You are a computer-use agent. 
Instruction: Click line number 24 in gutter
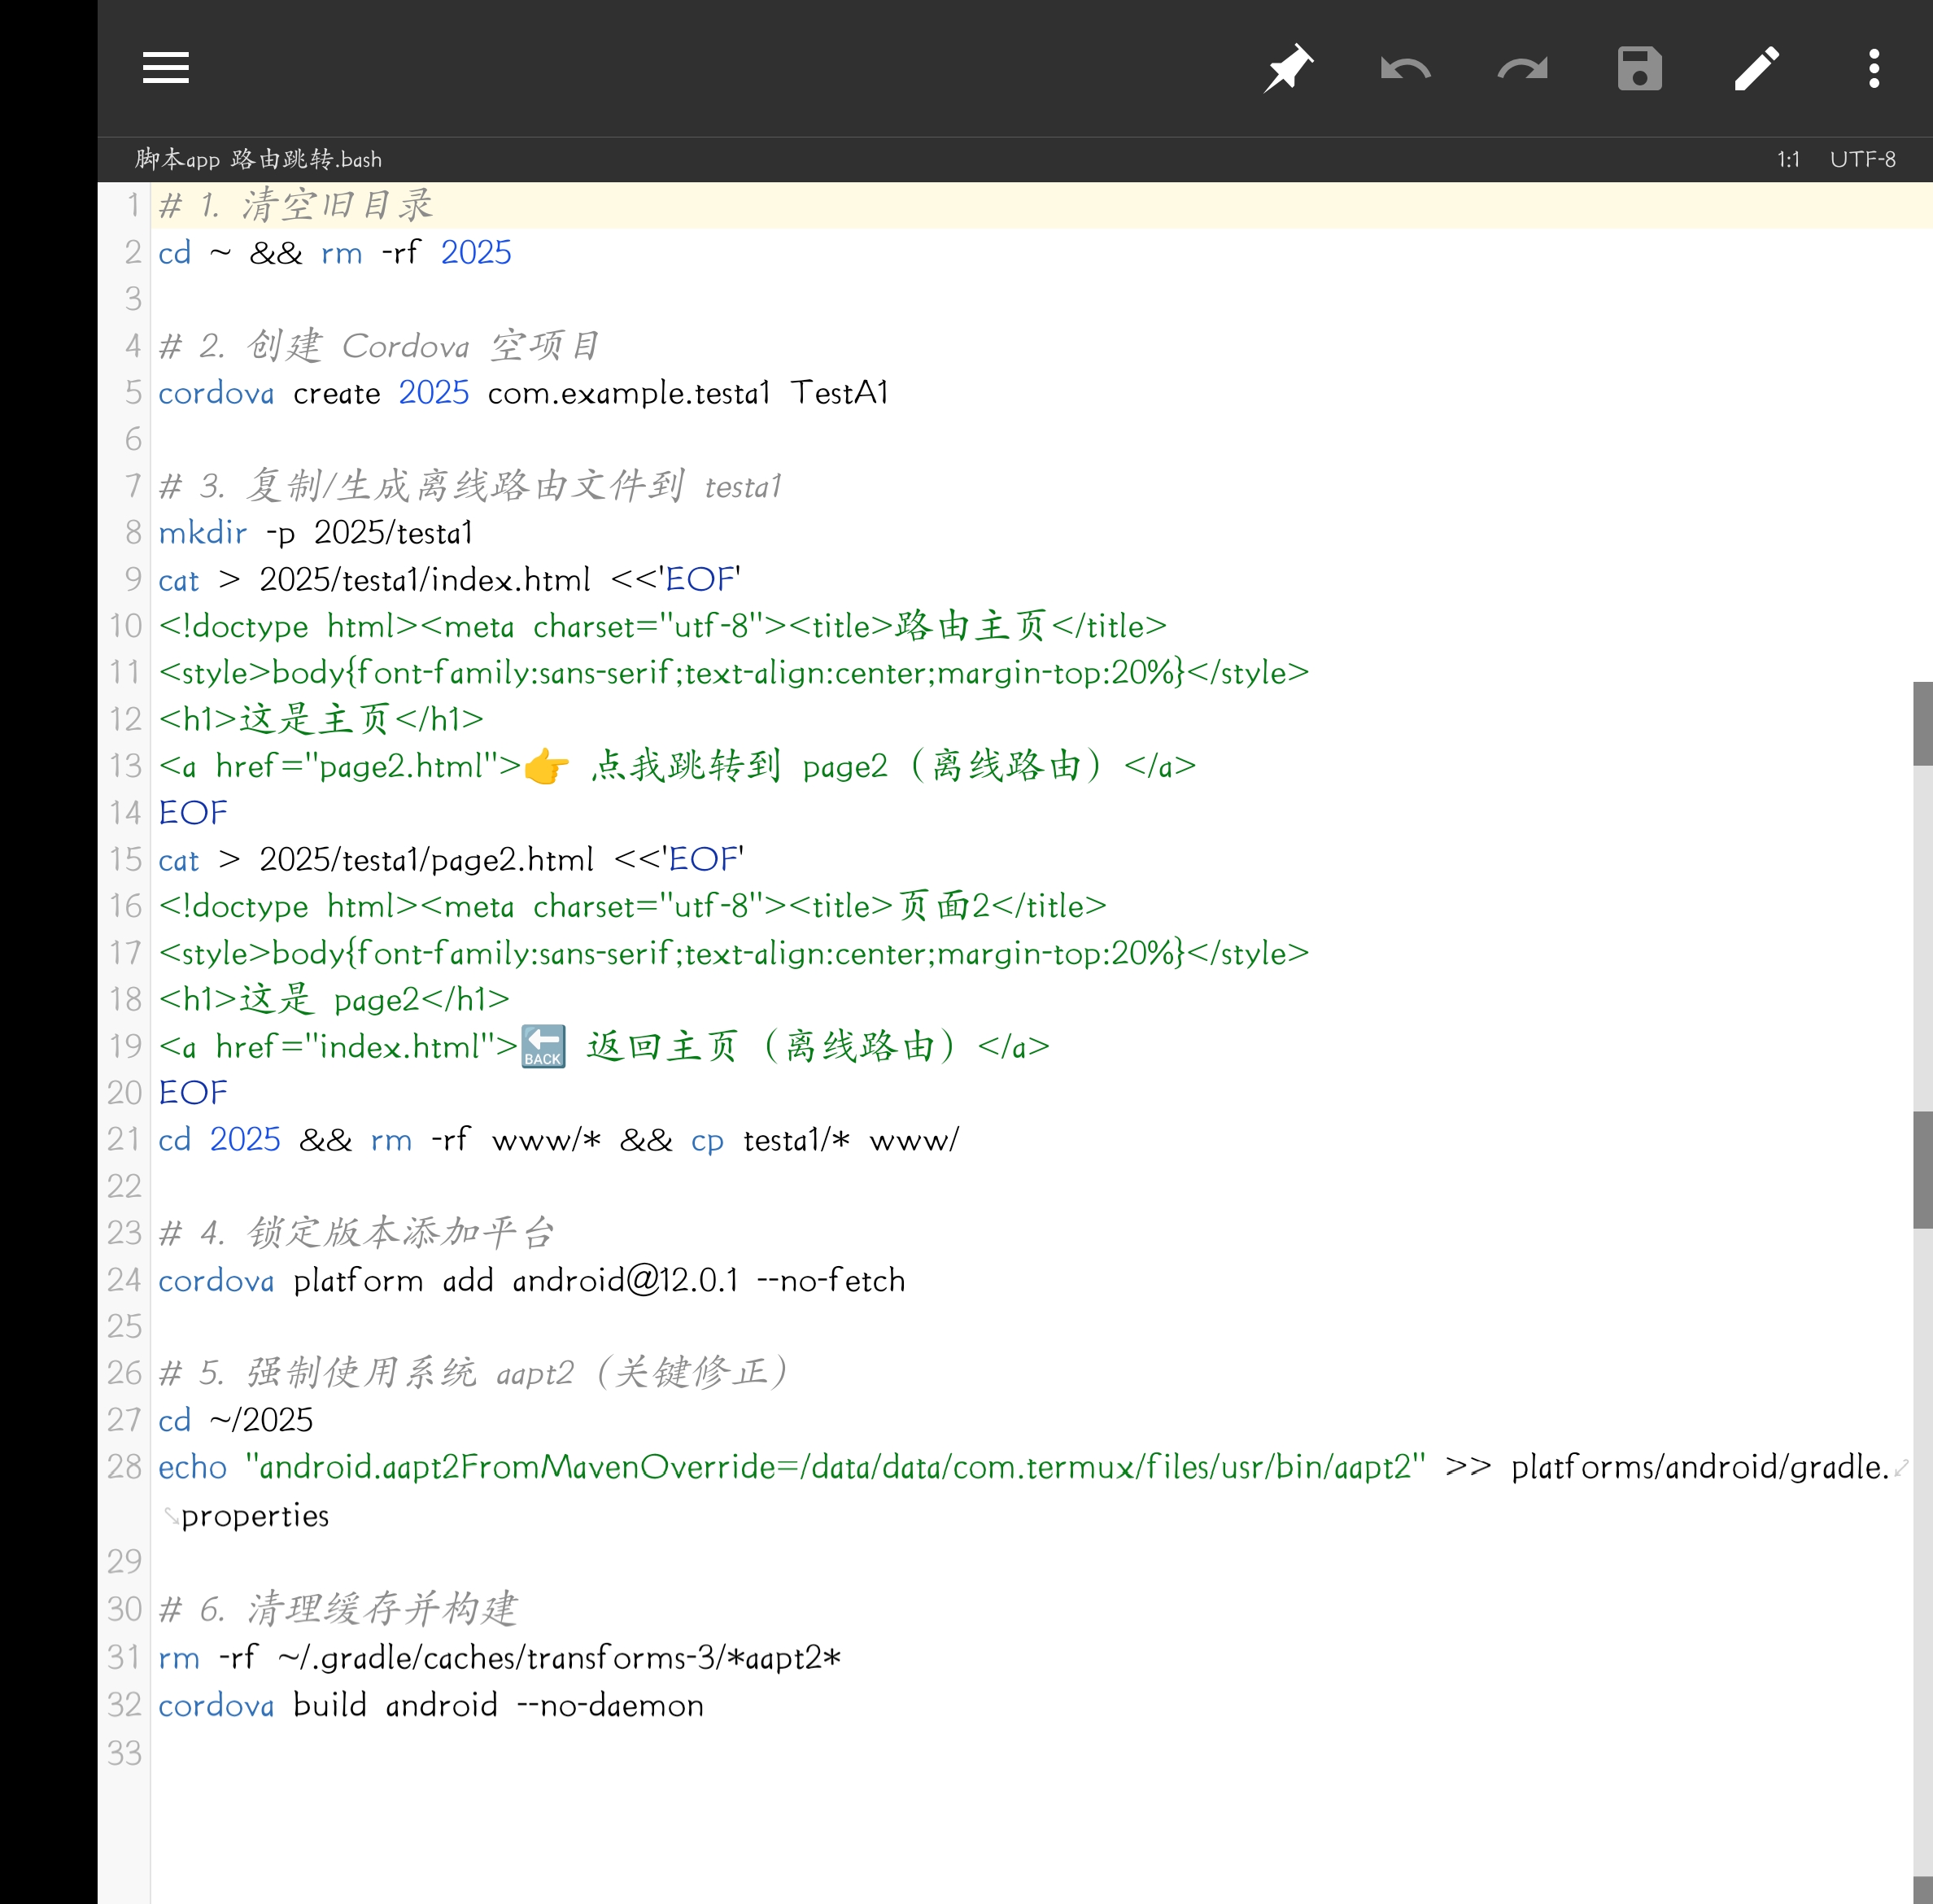[x=125, y=1280]
